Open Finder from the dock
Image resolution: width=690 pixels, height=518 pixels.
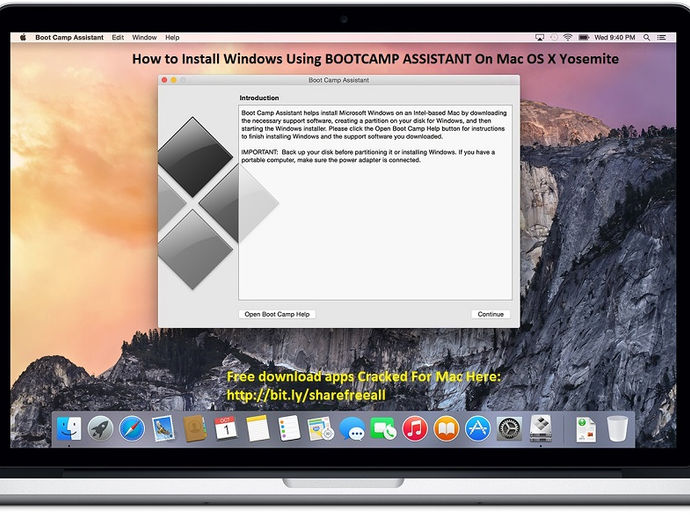point(69,429)
